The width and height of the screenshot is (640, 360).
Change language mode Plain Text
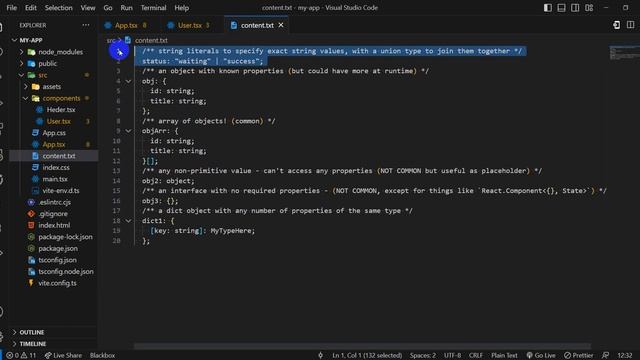coord(504,355)
